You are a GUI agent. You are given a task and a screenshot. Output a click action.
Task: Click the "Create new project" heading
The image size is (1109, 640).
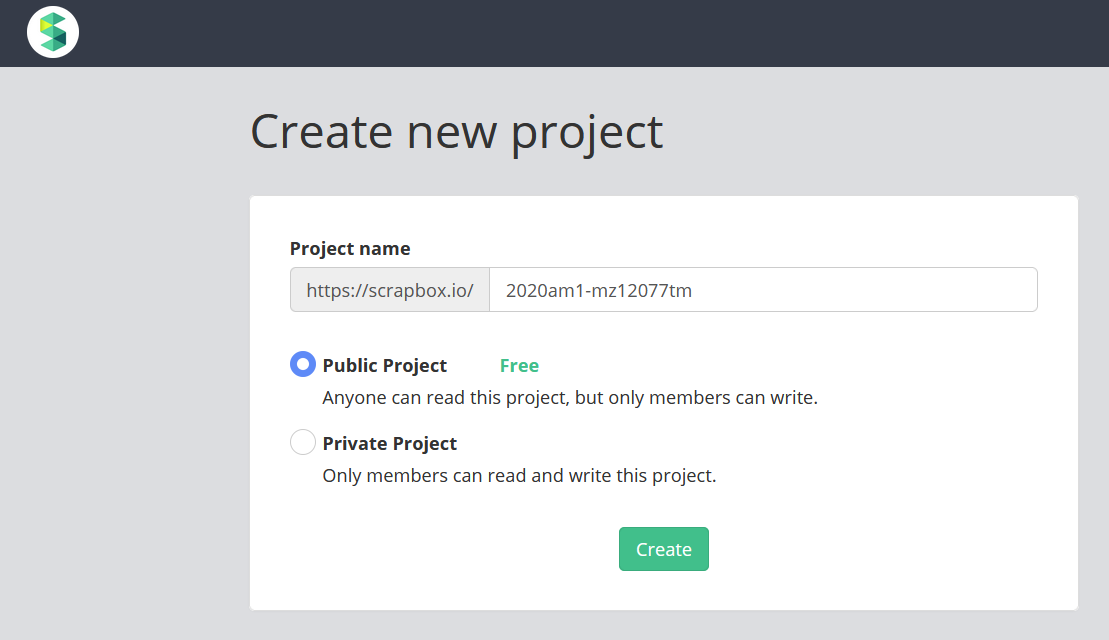tap(456, 132)
